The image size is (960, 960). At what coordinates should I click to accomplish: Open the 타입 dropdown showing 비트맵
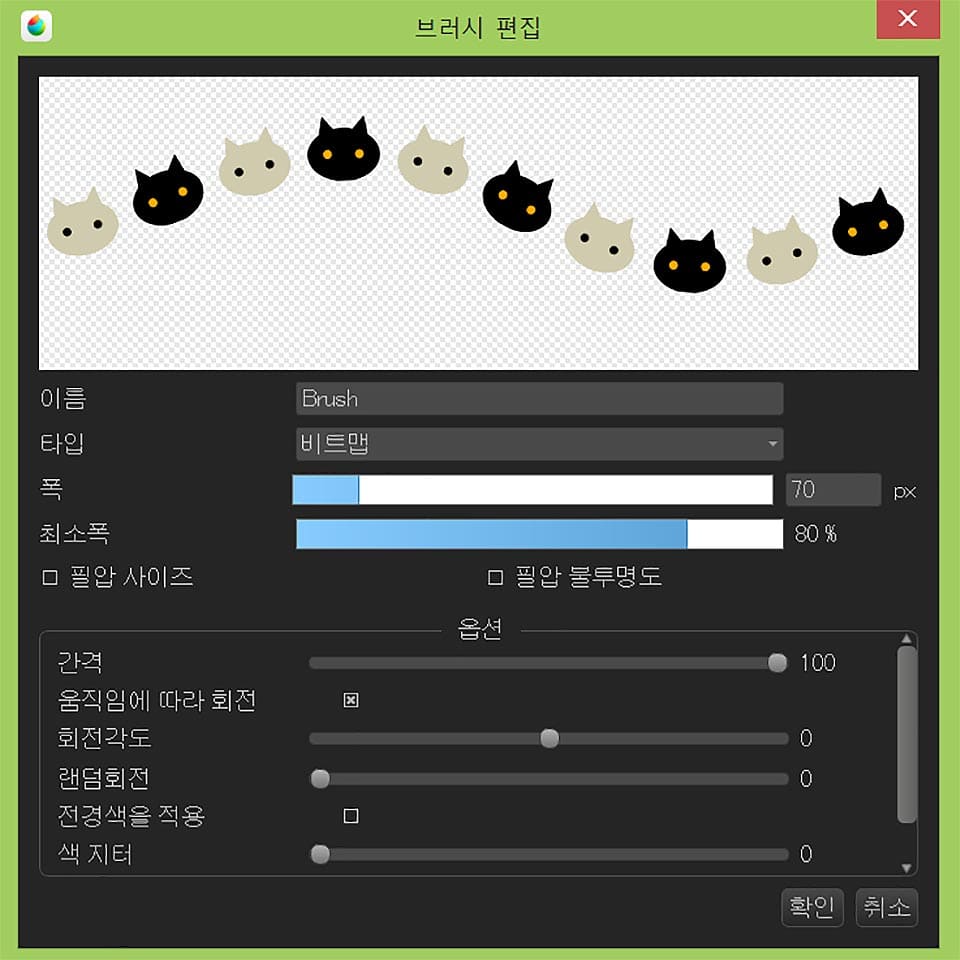pos(539,444)
